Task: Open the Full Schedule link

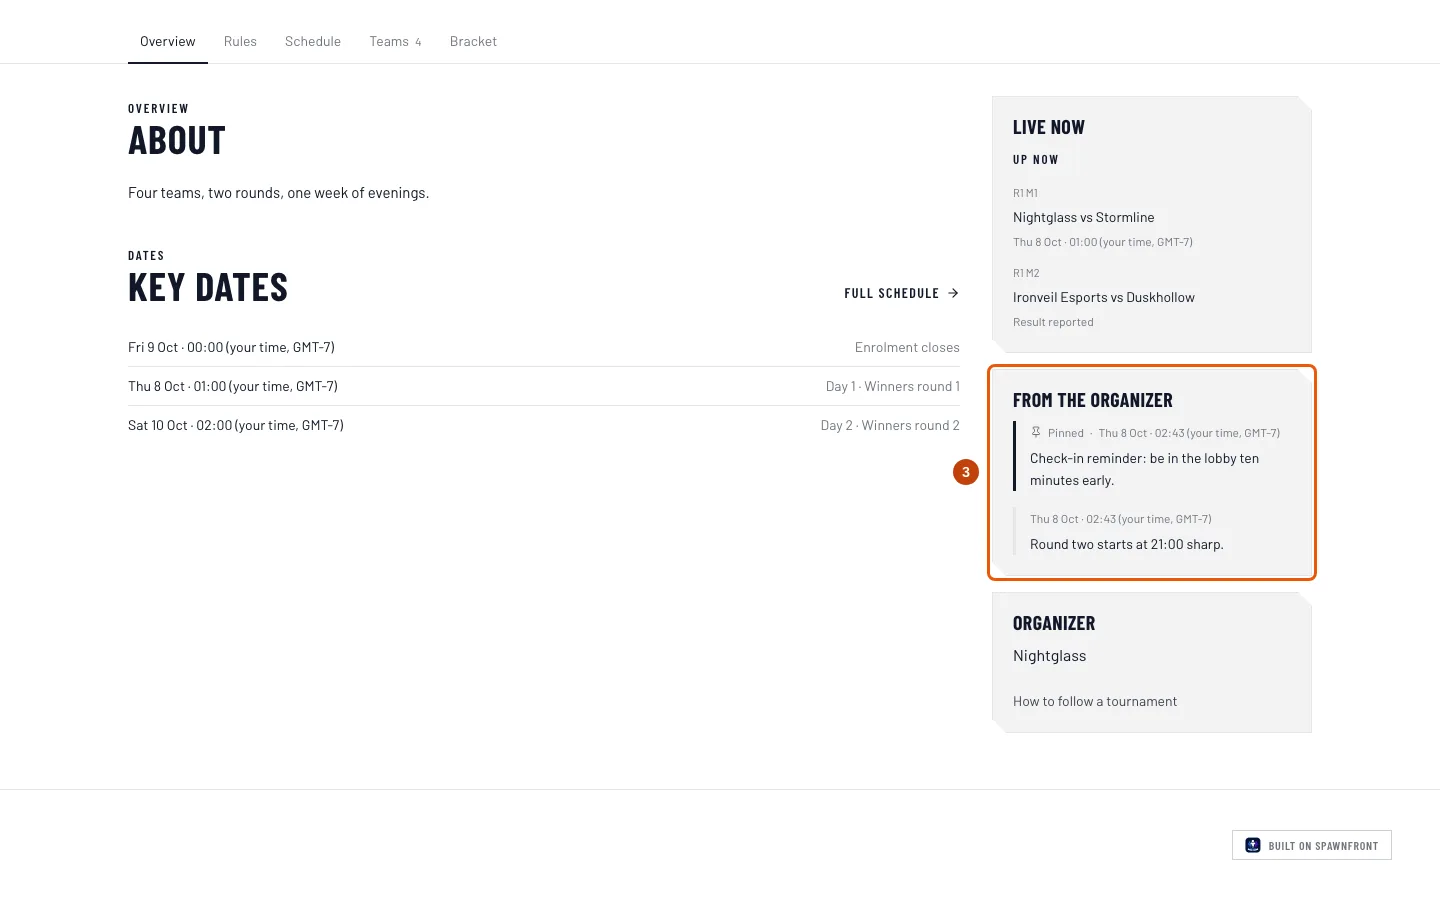Action: coord(902,293)
